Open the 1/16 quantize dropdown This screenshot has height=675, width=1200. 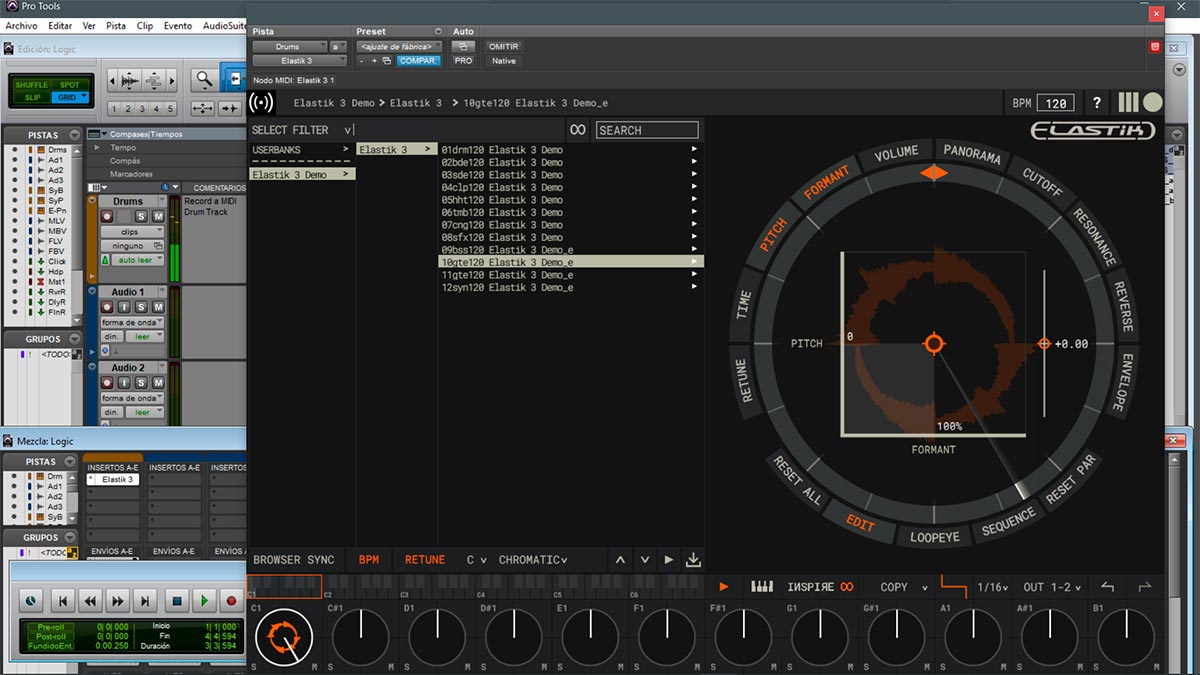pos(992,587)
